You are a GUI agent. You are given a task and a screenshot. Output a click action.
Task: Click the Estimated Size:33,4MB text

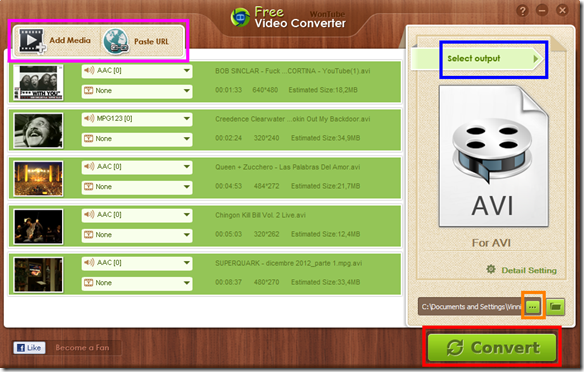326,282
